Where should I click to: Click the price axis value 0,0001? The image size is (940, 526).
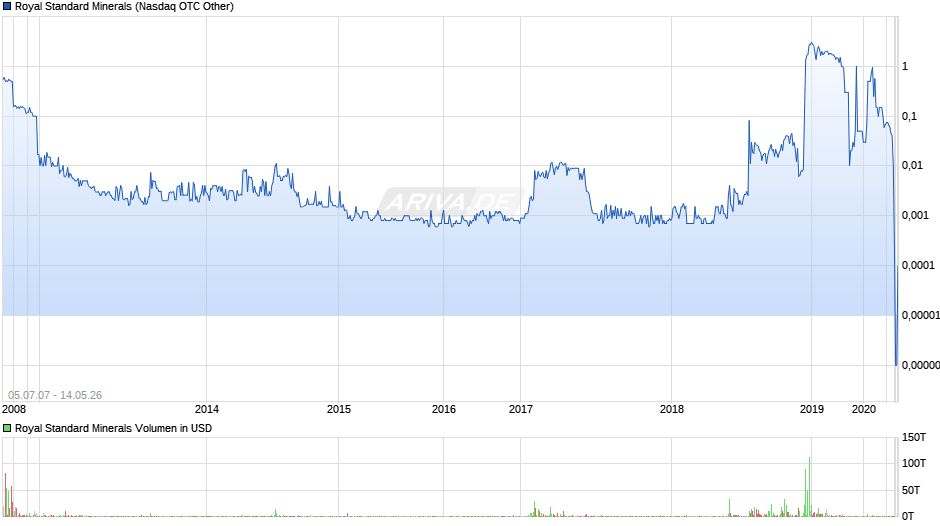(x=918, y=265)
